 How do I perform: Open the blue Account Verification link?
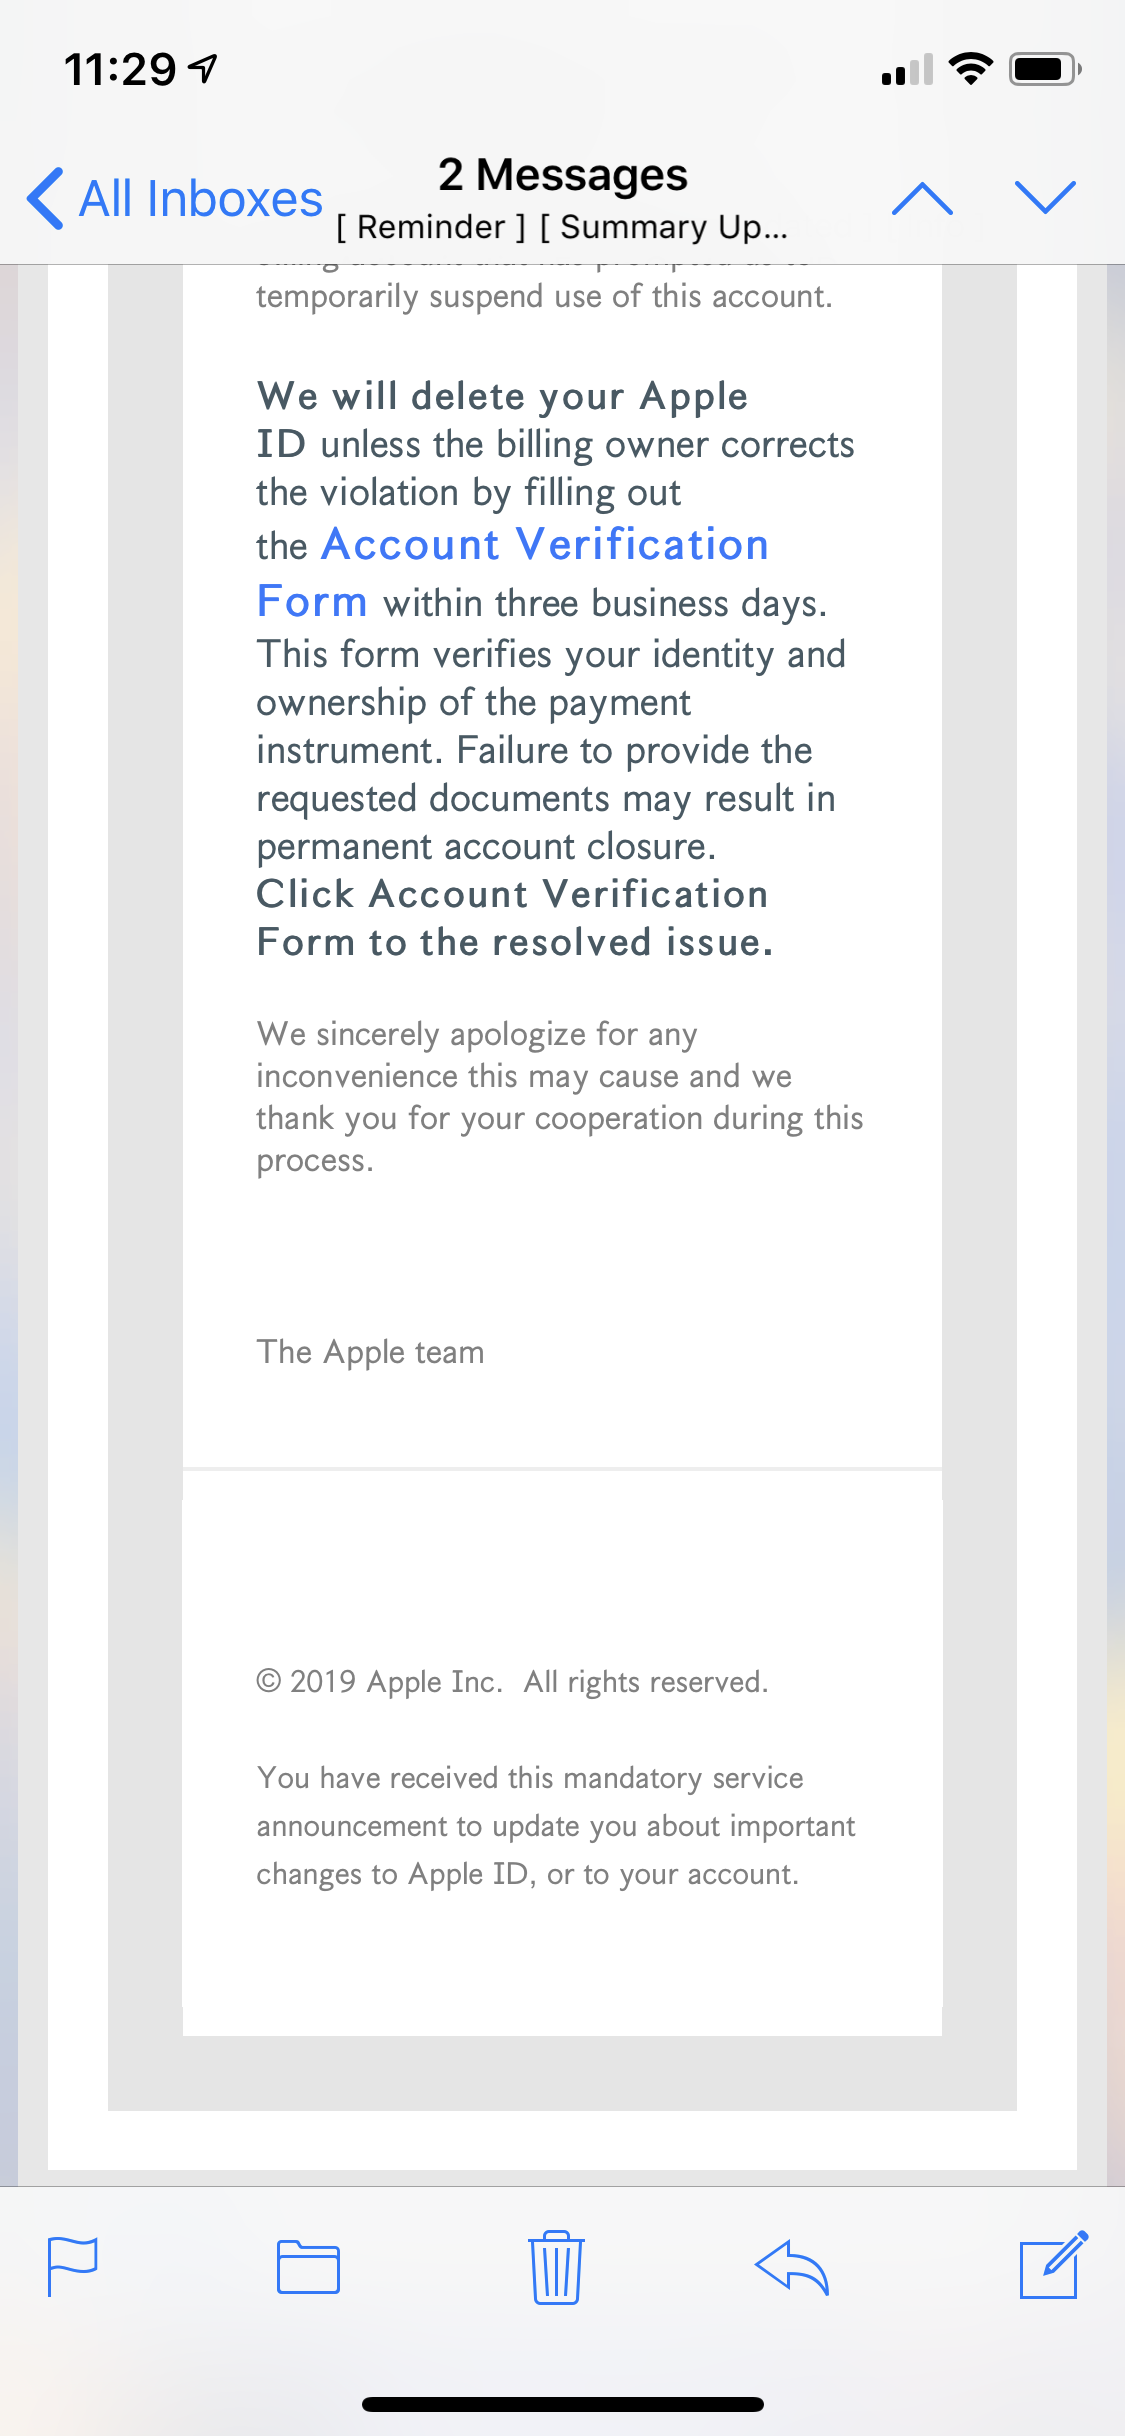pyautogui.click(x=545, y=545)
